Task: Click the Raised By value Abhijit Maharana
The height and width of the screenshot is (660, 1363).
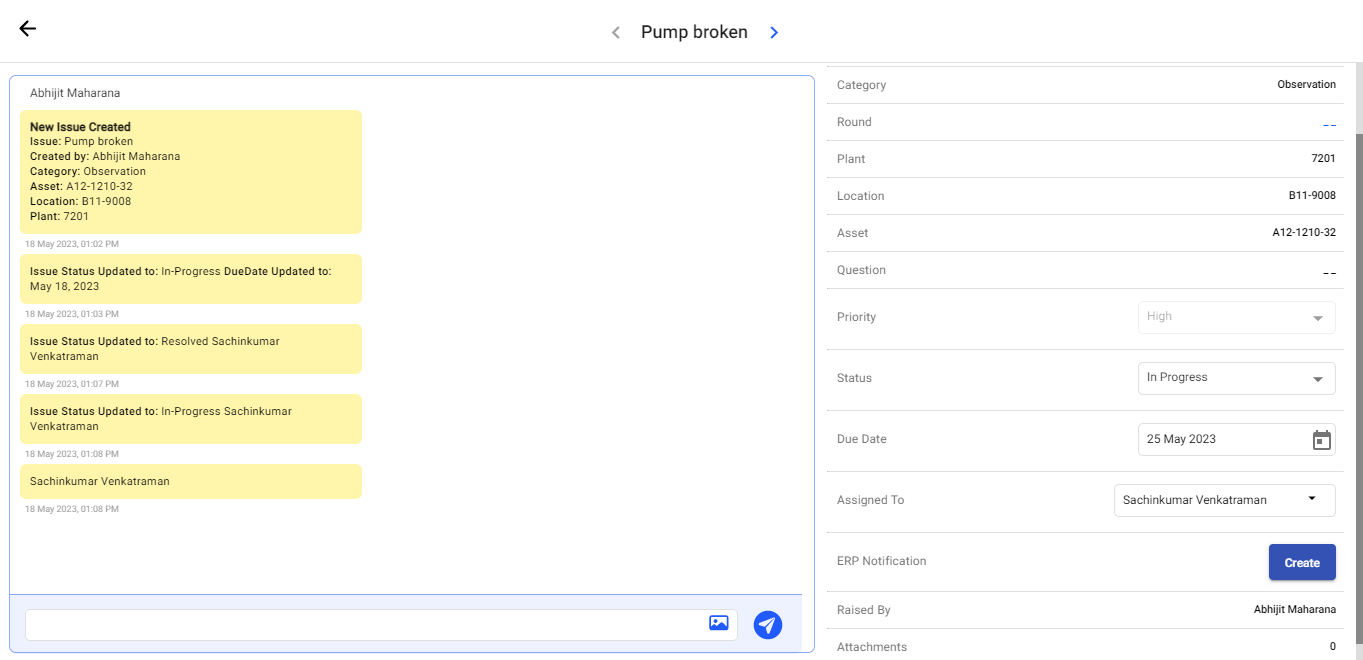Action: click(1294, 610)
